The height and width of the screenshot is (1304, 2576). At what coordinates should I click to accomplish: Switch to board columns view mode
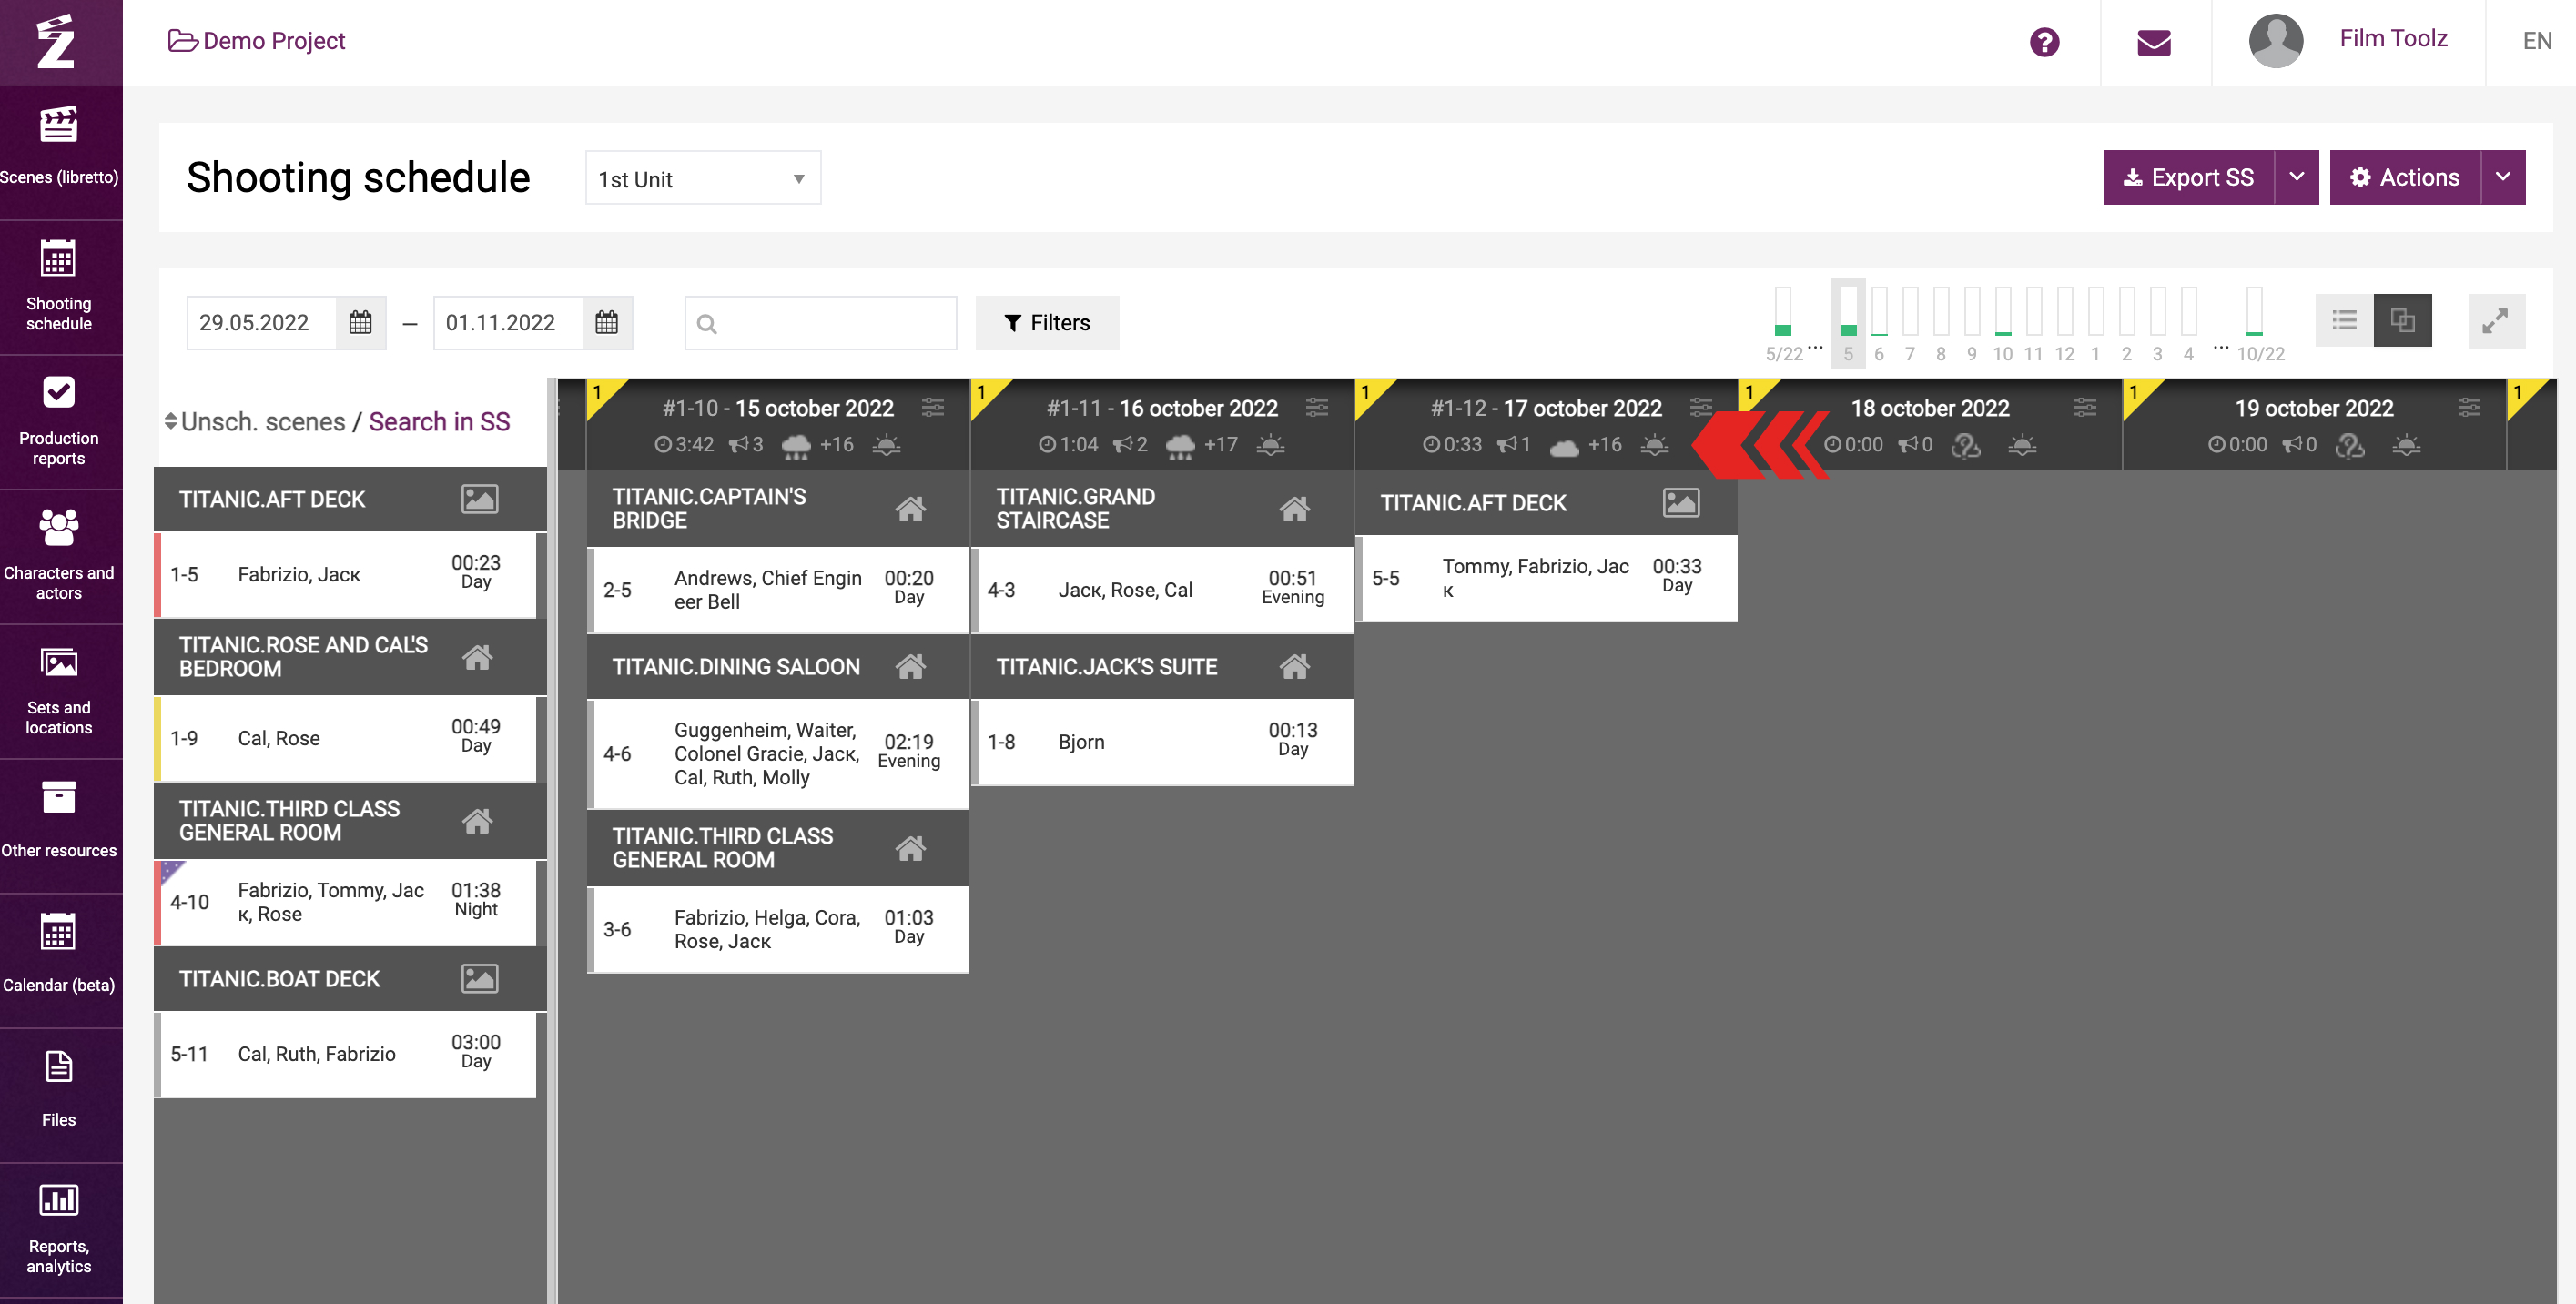(2402, 321)
